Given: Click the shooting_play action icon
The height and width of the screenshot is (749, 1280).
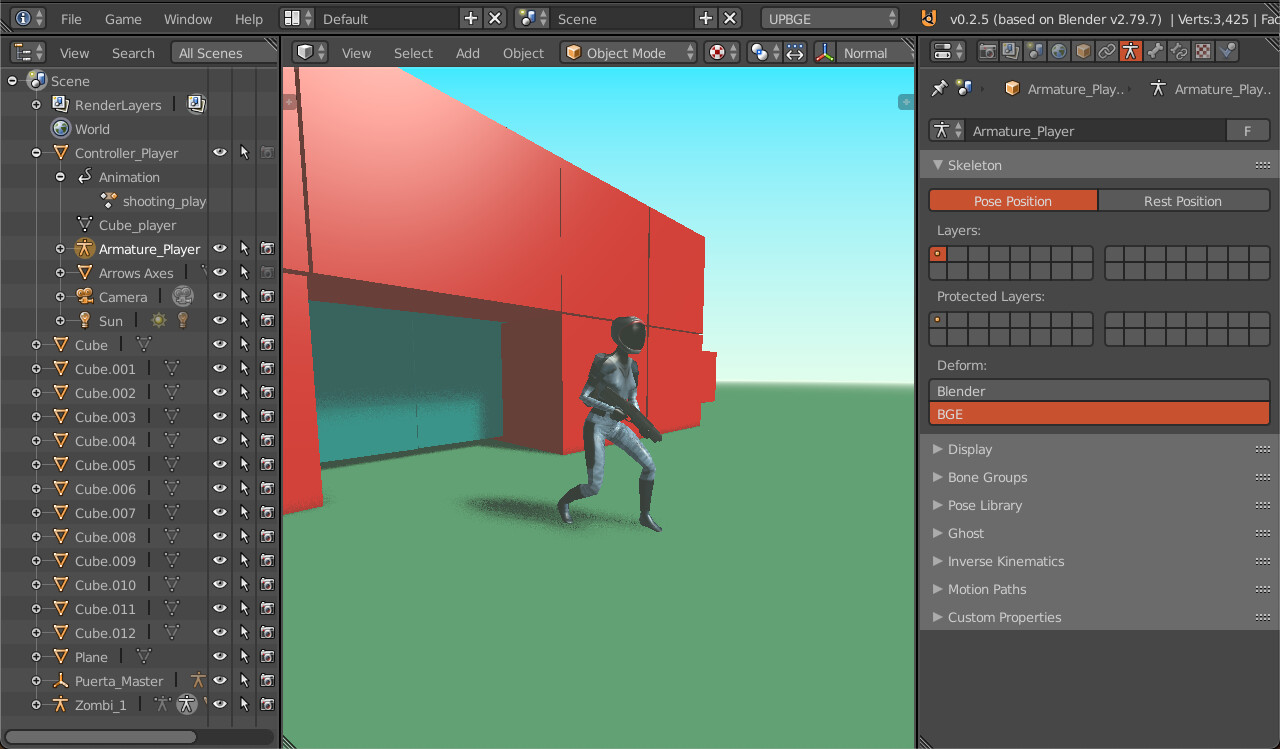Looking at the screenshot, I should click(x=109, y=200).
